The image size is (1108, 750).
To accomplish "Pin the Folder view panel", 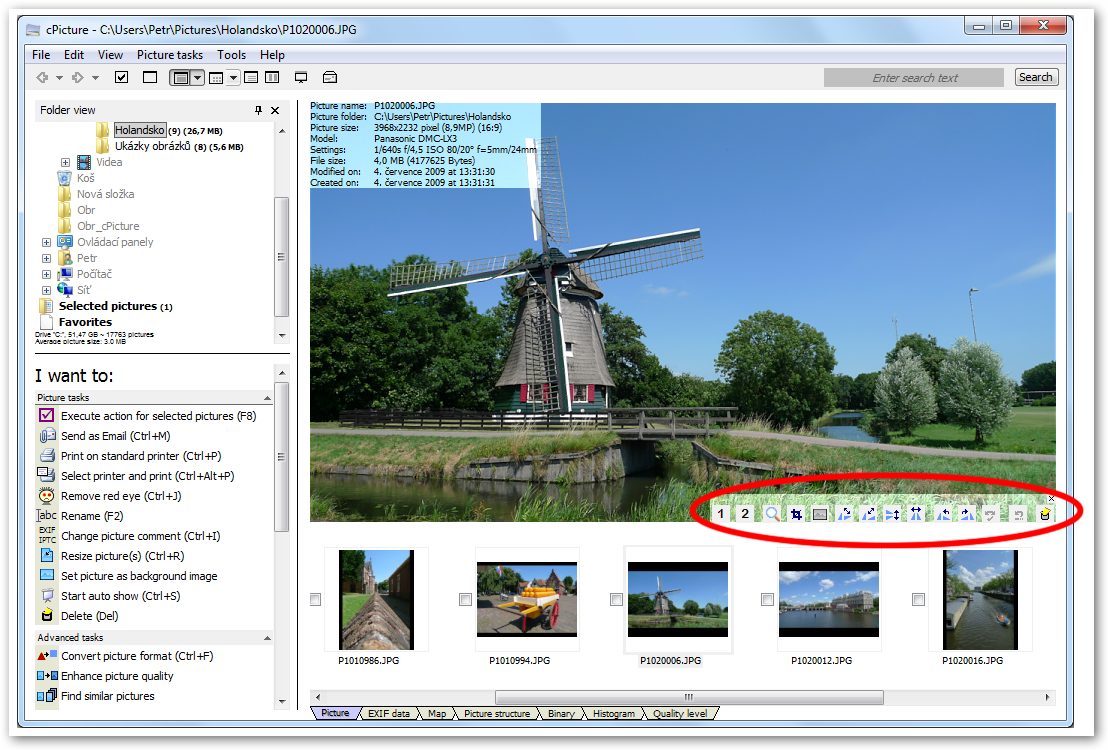I will tap(259, 110).
